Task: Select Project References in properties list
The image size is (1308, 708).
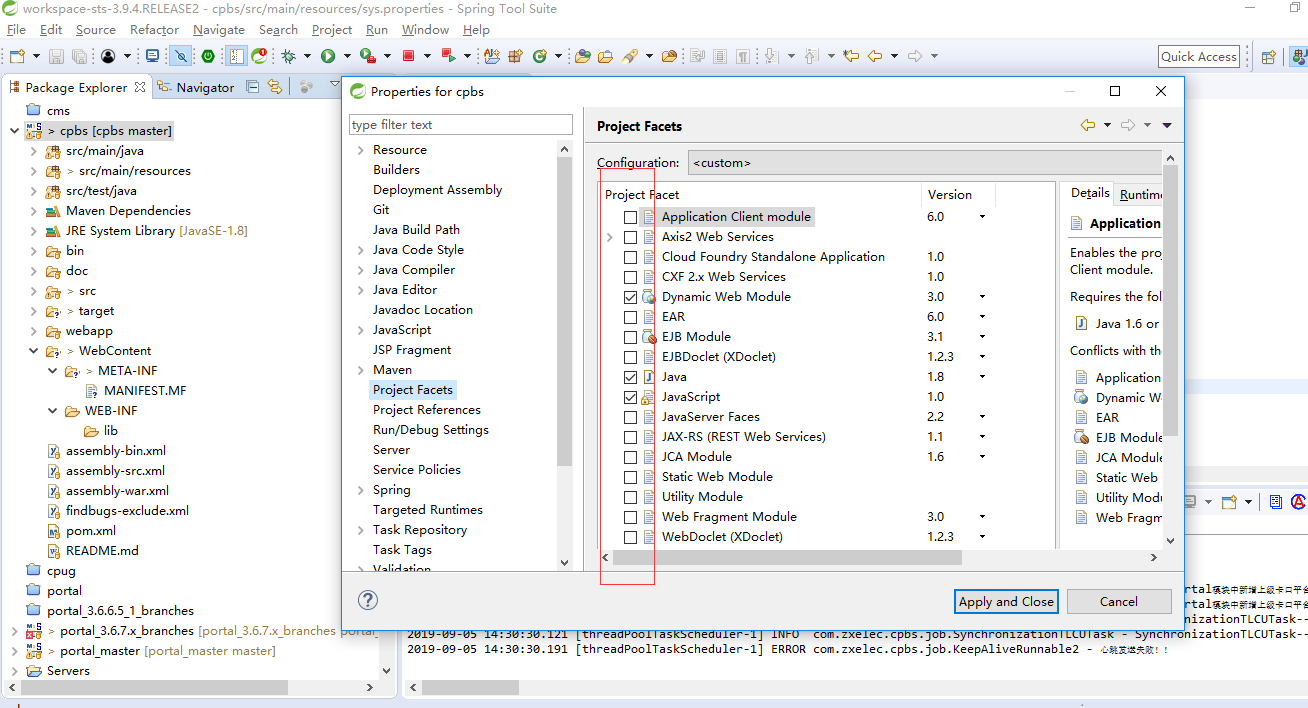Action: pos(426,410)
